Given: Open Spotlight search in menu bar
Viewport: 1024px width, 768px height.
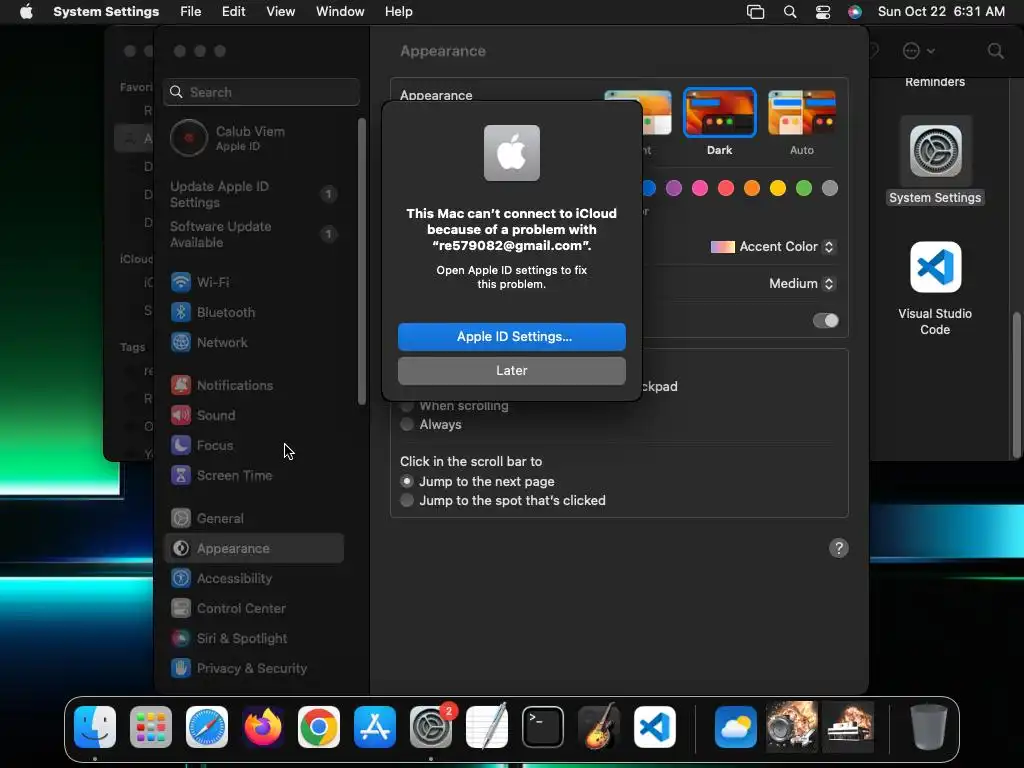Looking at the screenshot, I should coord(790,12).
